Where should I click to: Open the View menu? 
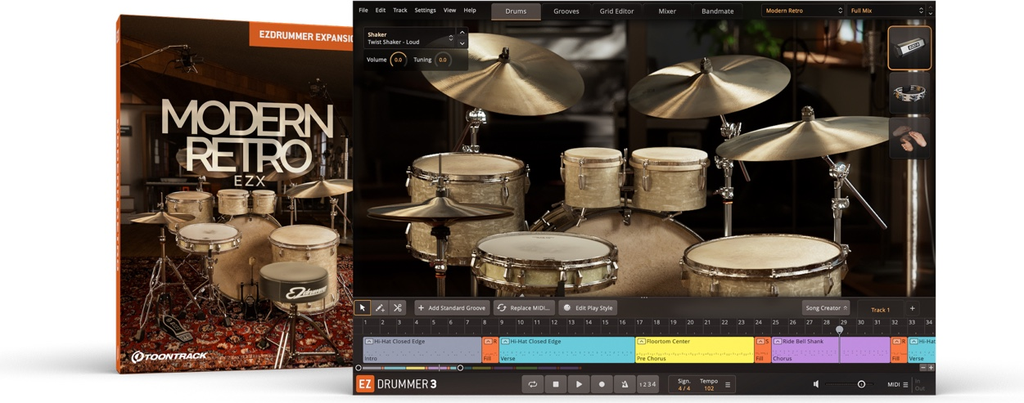(450, 10)
